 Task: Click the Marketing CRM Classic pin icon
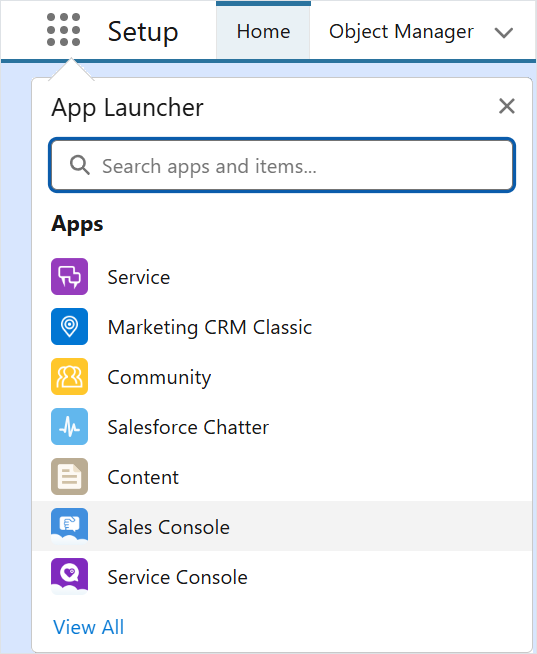69,327
